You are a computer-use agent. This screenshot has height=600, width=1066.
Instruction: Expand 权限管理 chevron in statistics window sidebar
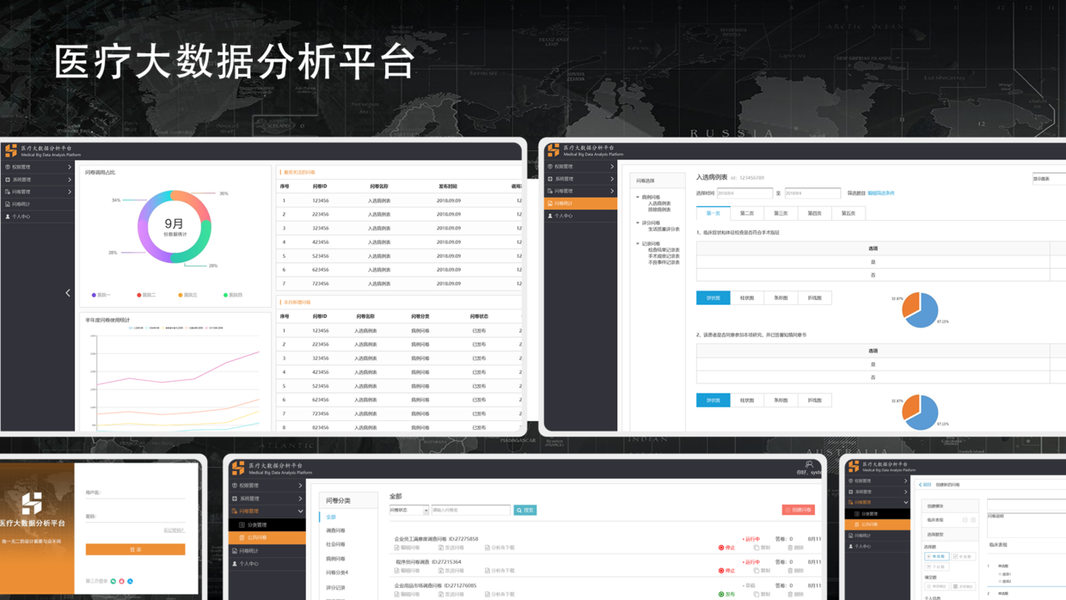tap(612, 166)
